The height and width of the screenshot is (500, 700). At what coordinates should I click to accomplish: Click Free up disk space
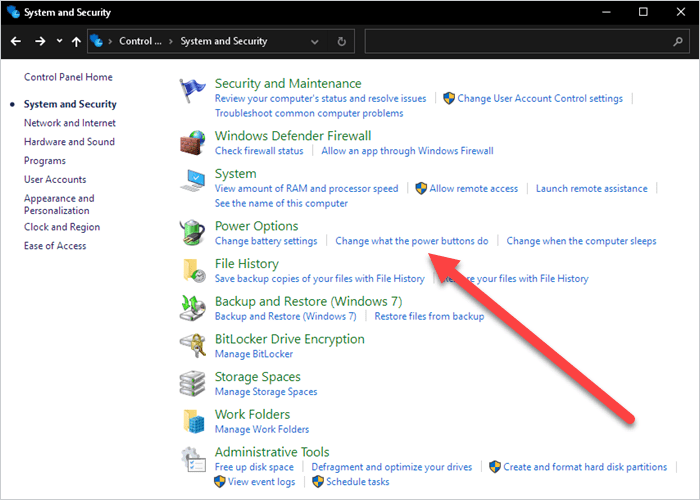[x=254, y=467]
